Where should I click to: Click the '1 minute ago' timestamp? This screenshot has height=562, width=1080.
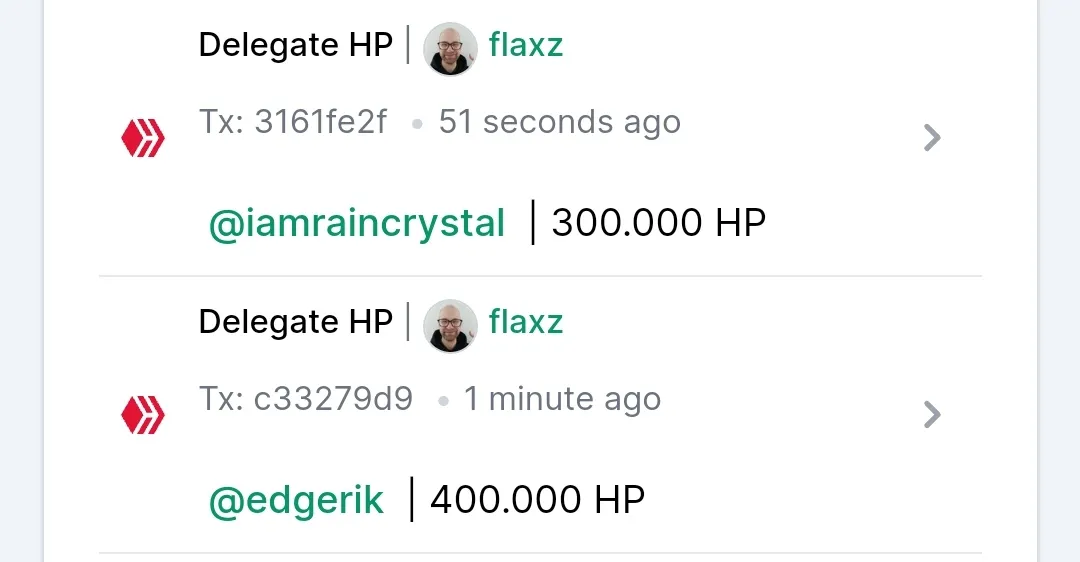click(x=563, y=400)
